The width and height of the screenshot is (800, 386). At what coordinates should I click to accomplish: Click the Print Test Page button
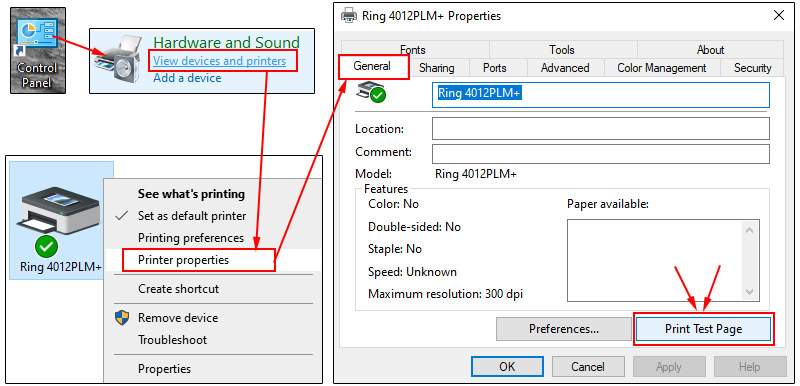703,329
